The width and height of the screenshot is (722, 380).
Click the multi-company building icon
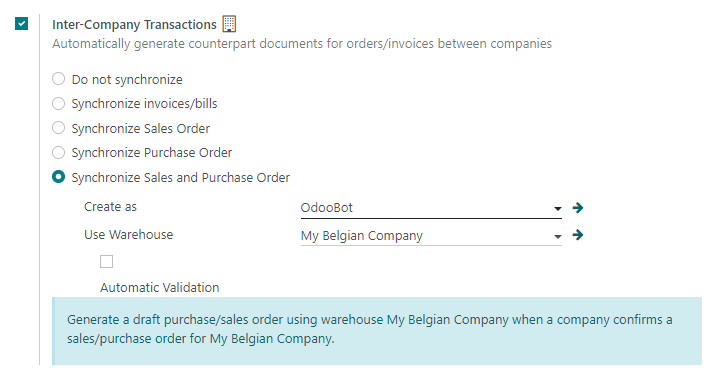pos(229,24)
